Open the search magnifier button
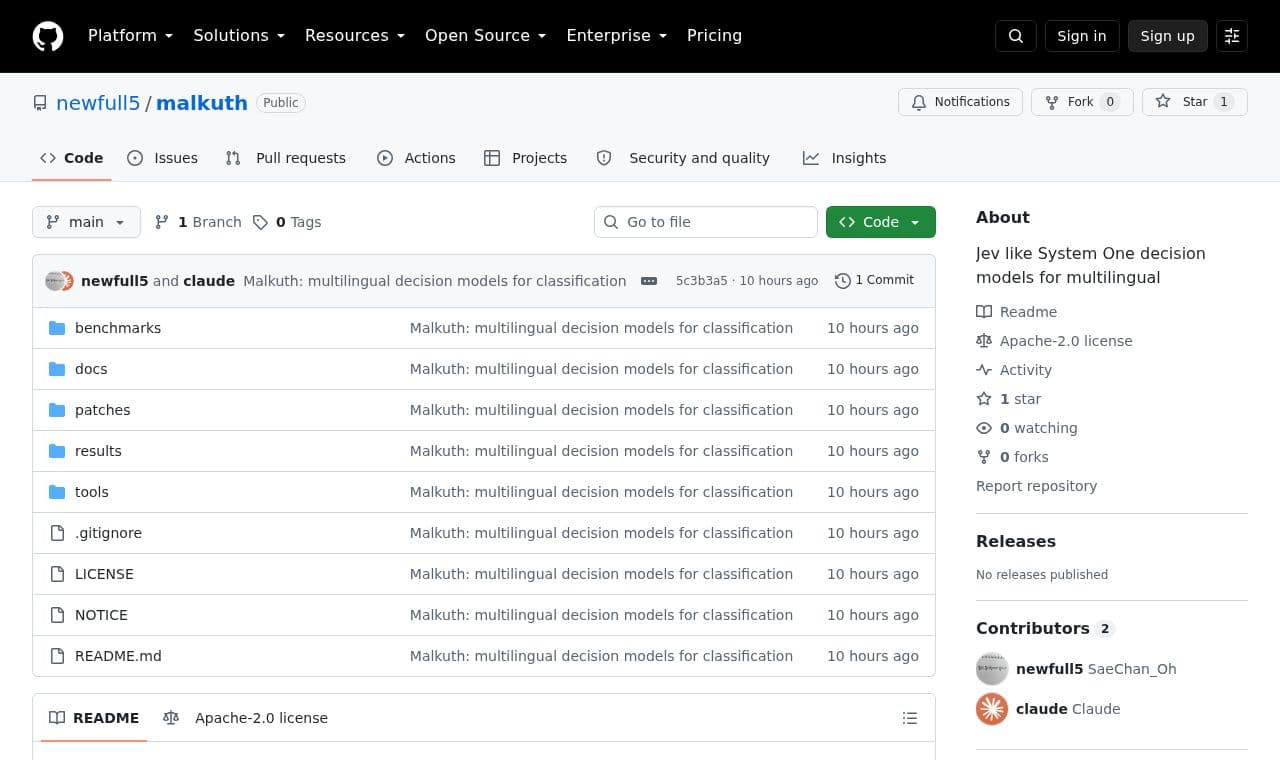The height and width of the screenshot is (760, 1280). point(1016,36)
